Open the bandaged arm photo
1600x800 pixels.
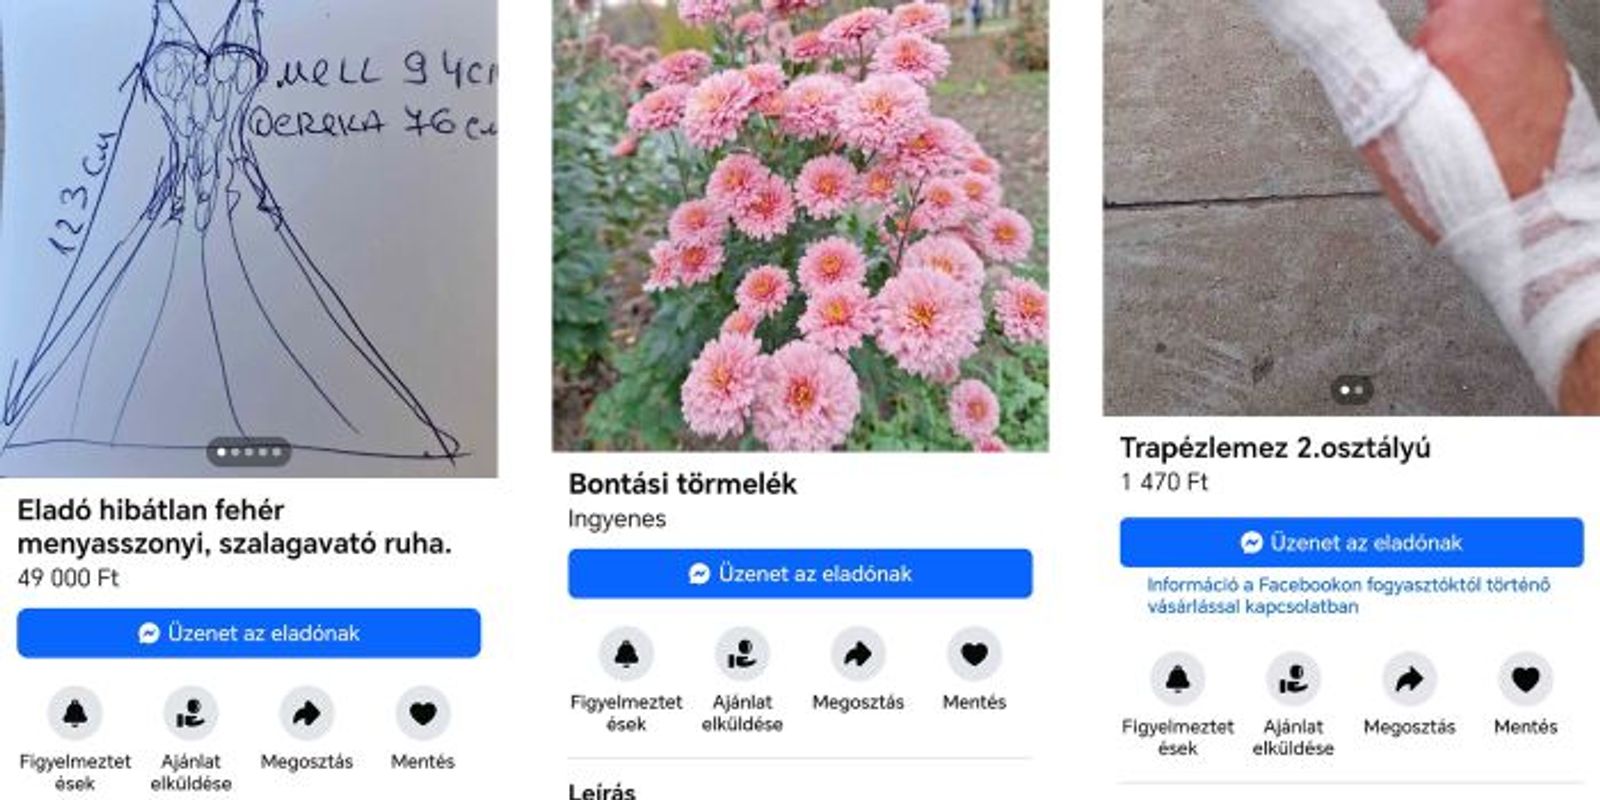pyautogui.click(x=1351, y=207)
